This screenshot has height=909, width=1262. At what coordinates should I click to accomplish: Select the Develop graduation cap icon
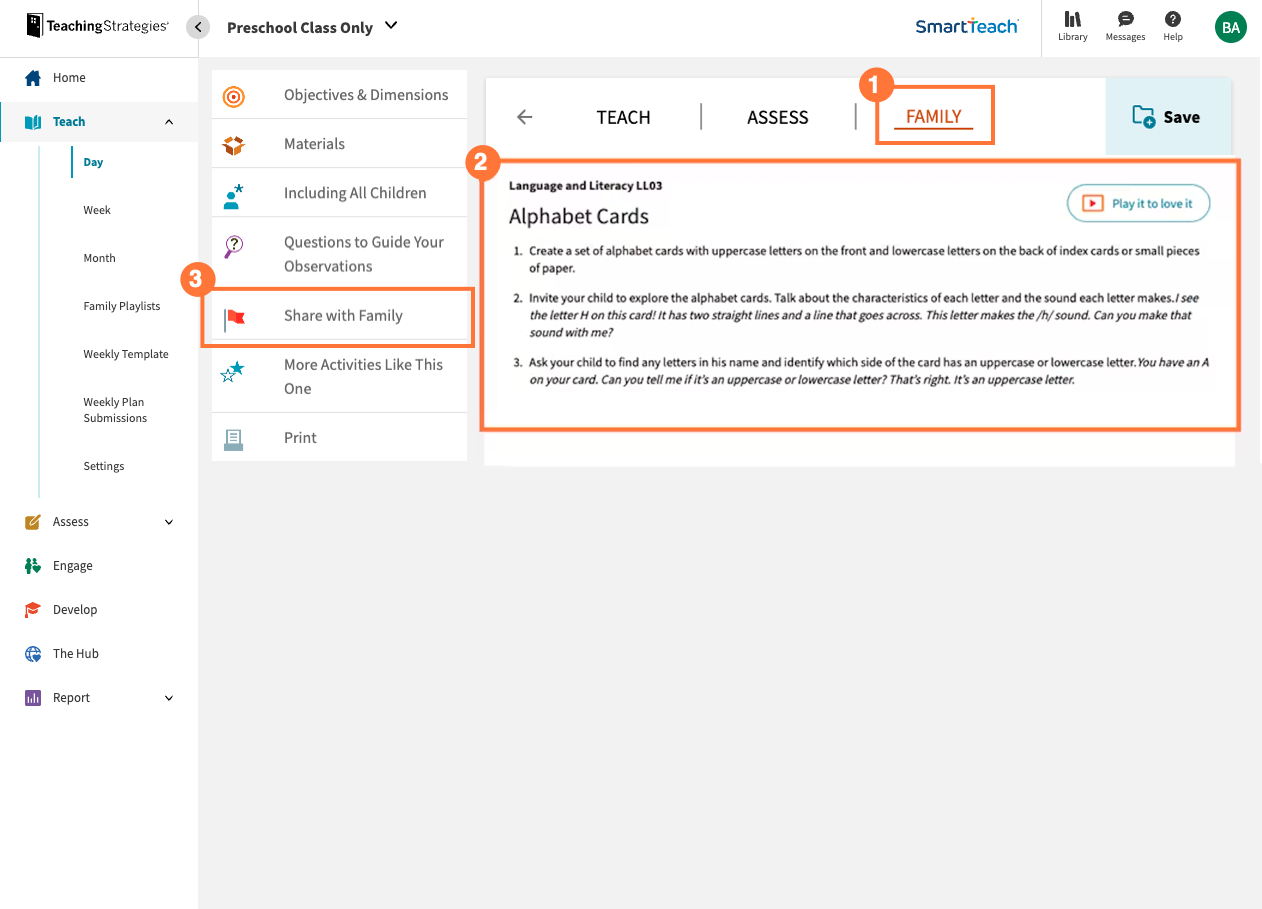pos(32,609)
